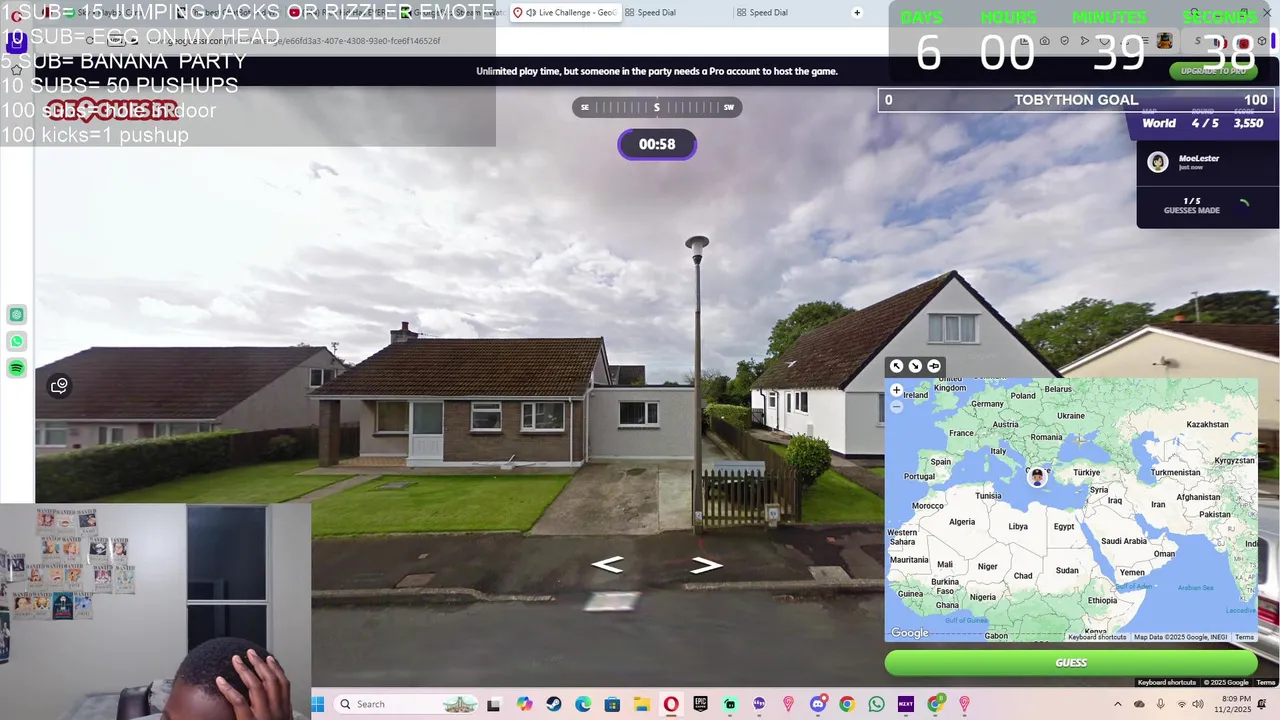
Task: Zoom out the guess map
Action: [896, 406]
